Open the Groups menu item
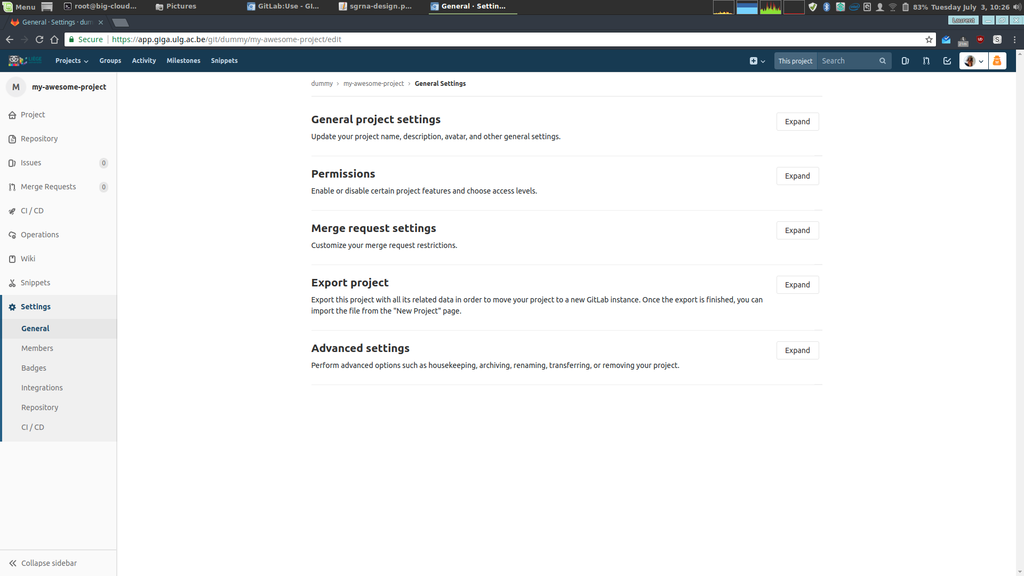This screenshot has width=1024, height=576. (110, 61)
